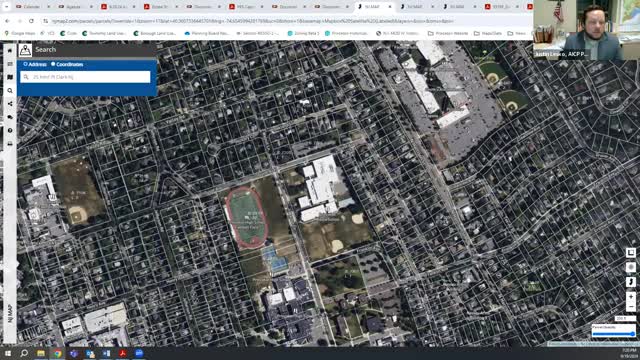Click the address search input field
Viewport: 640px width, 360px height.
(86, 77)
